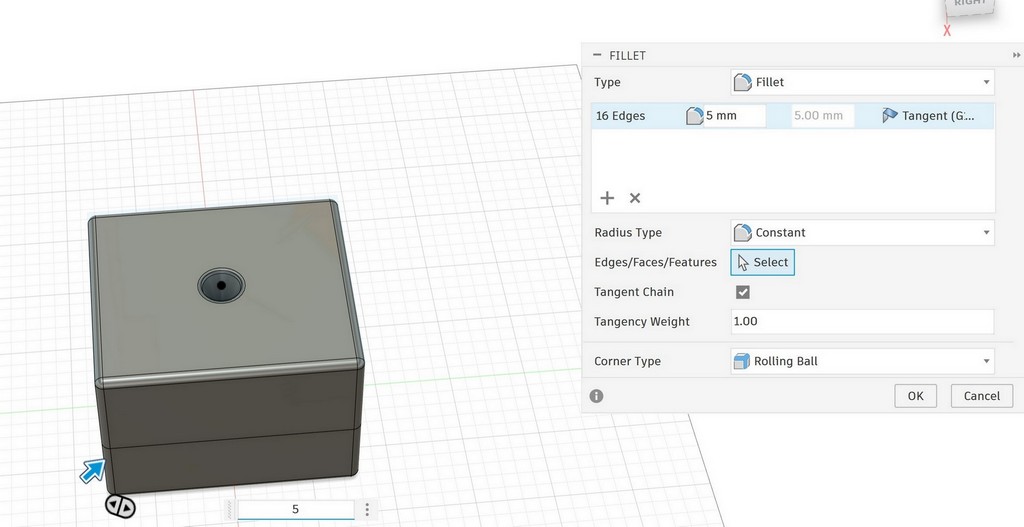
Task: Click the info icon in the dialog footer
Action: (x=596, y=396)
